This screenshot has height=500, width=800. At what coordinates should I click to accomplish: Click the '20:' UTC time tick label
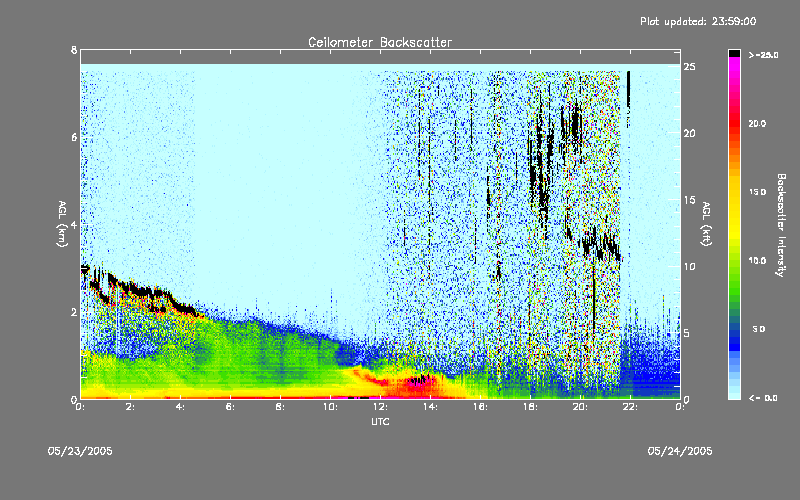click(x=580, y=407)
